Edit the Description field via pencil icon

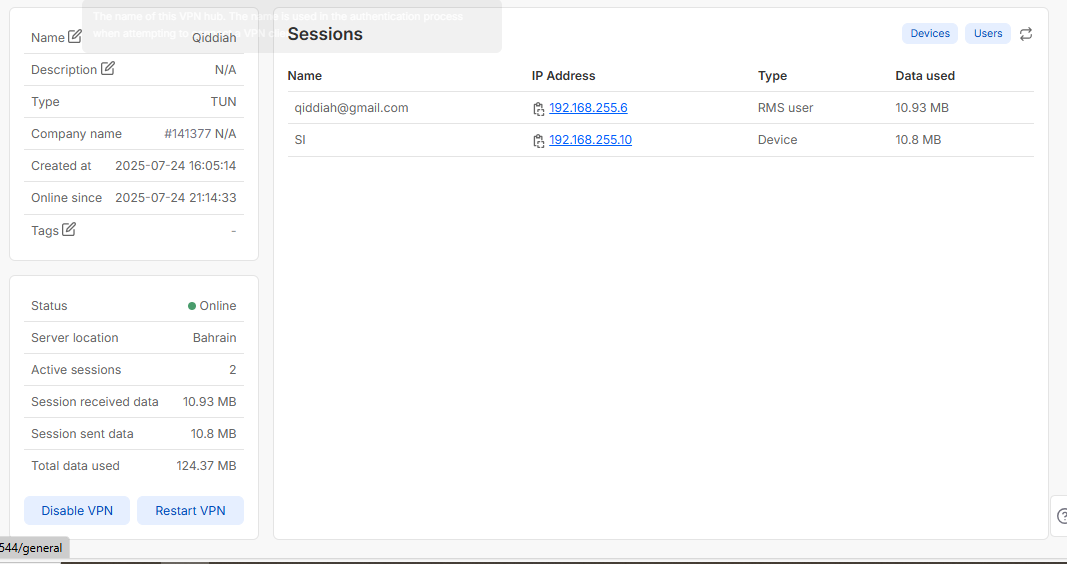[x=108, y=69]
